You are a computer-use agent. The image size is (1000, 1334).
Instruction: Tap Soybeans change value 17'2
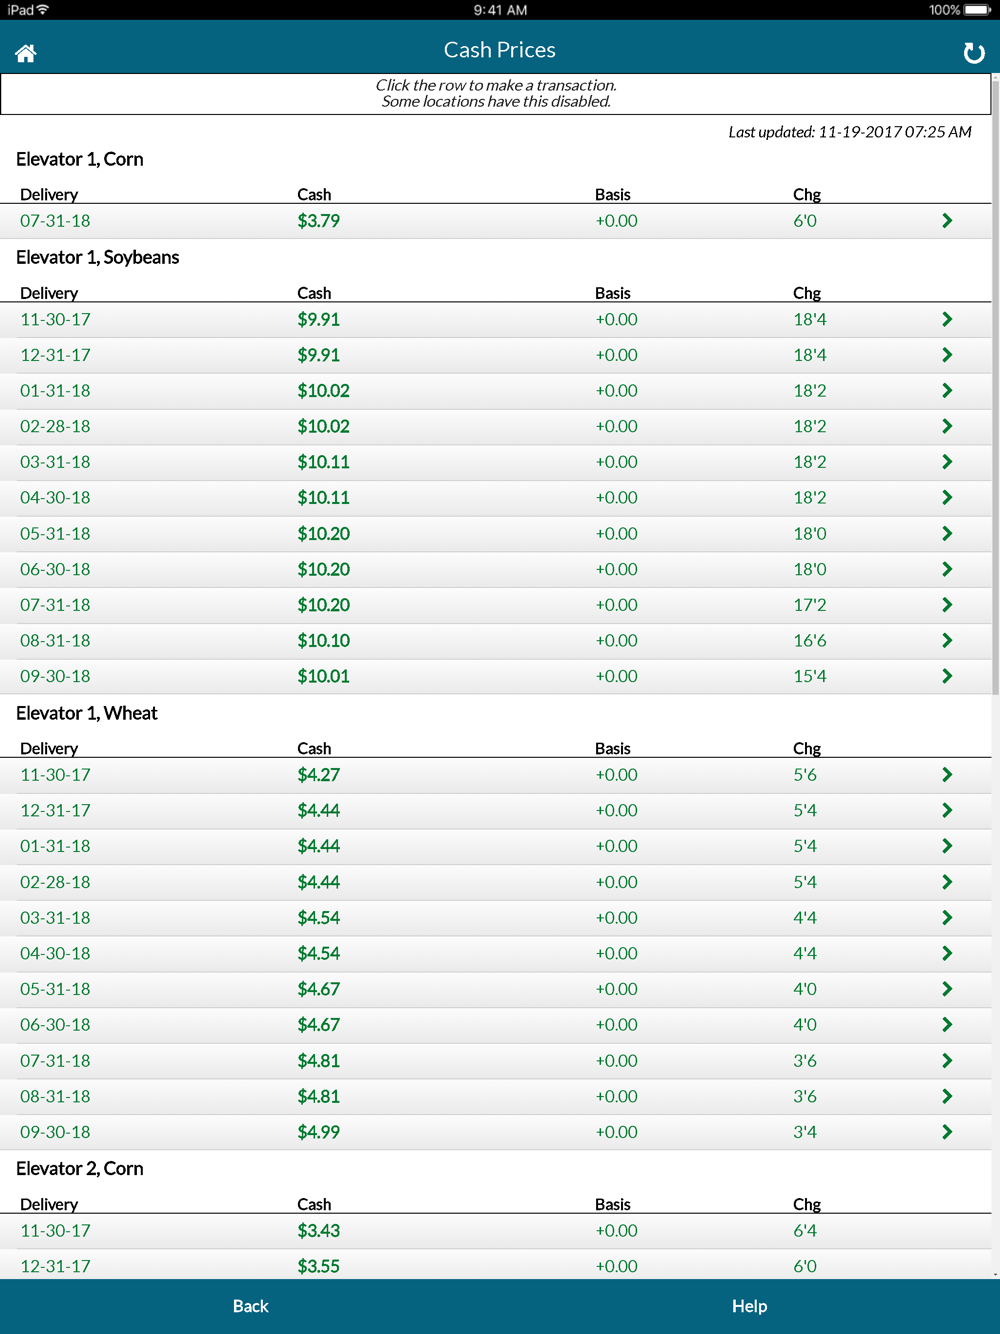[x=810, y=605]
